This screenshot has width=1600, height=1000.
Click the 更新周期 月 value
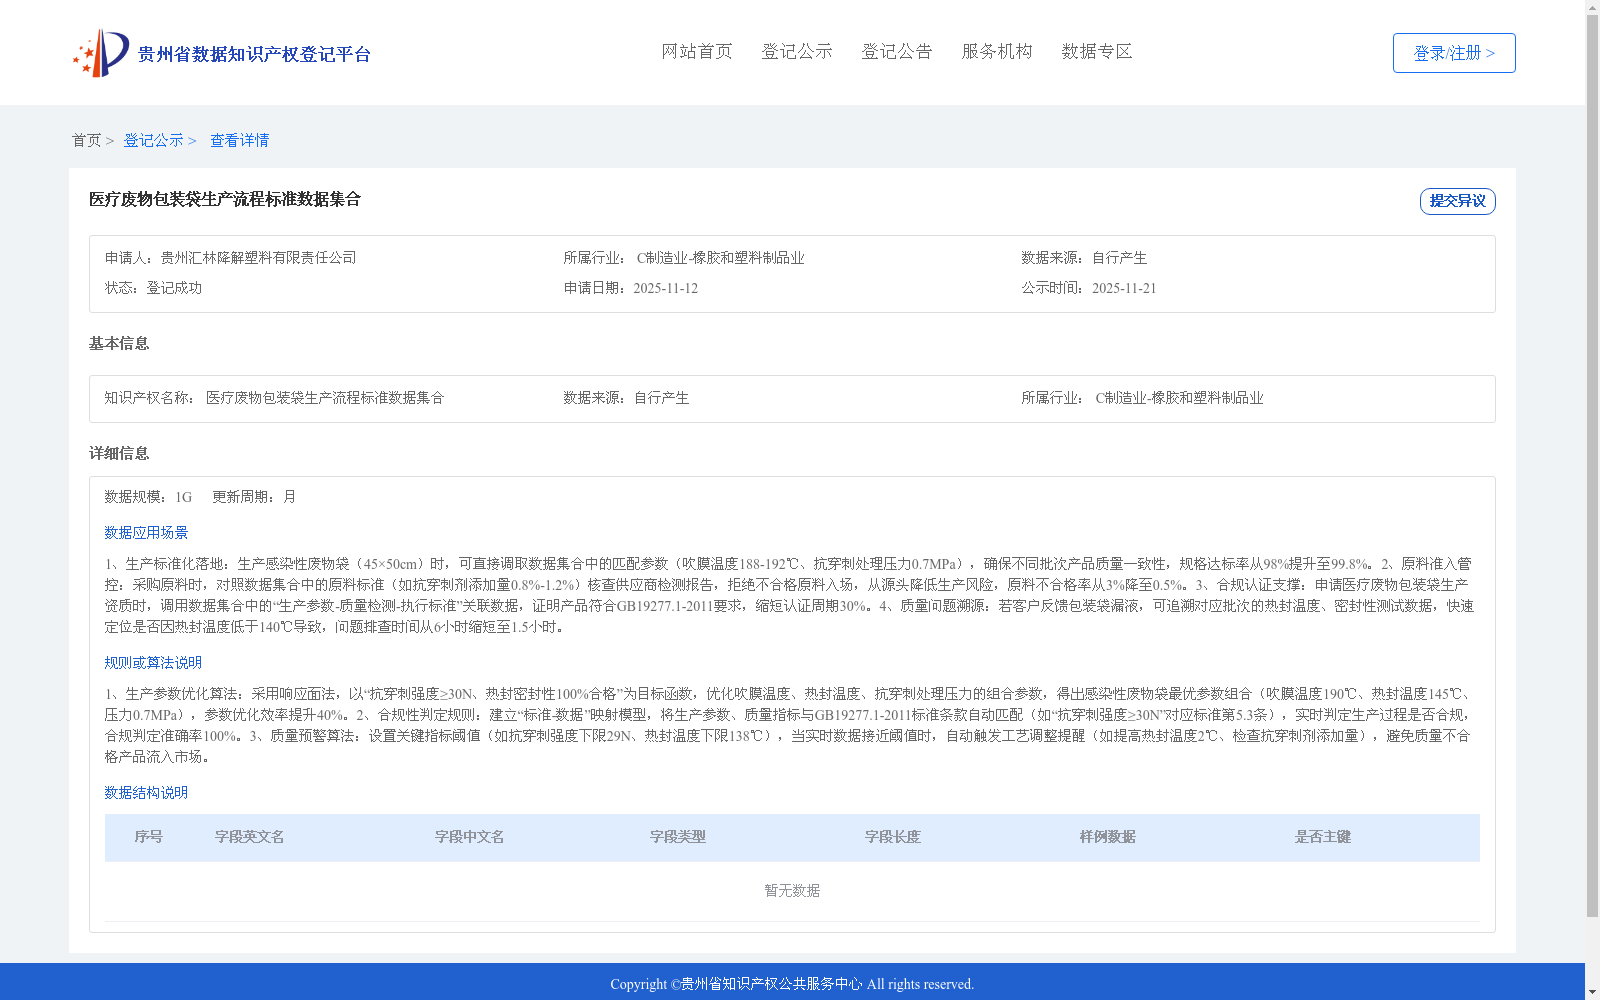(x=290, y=497)
